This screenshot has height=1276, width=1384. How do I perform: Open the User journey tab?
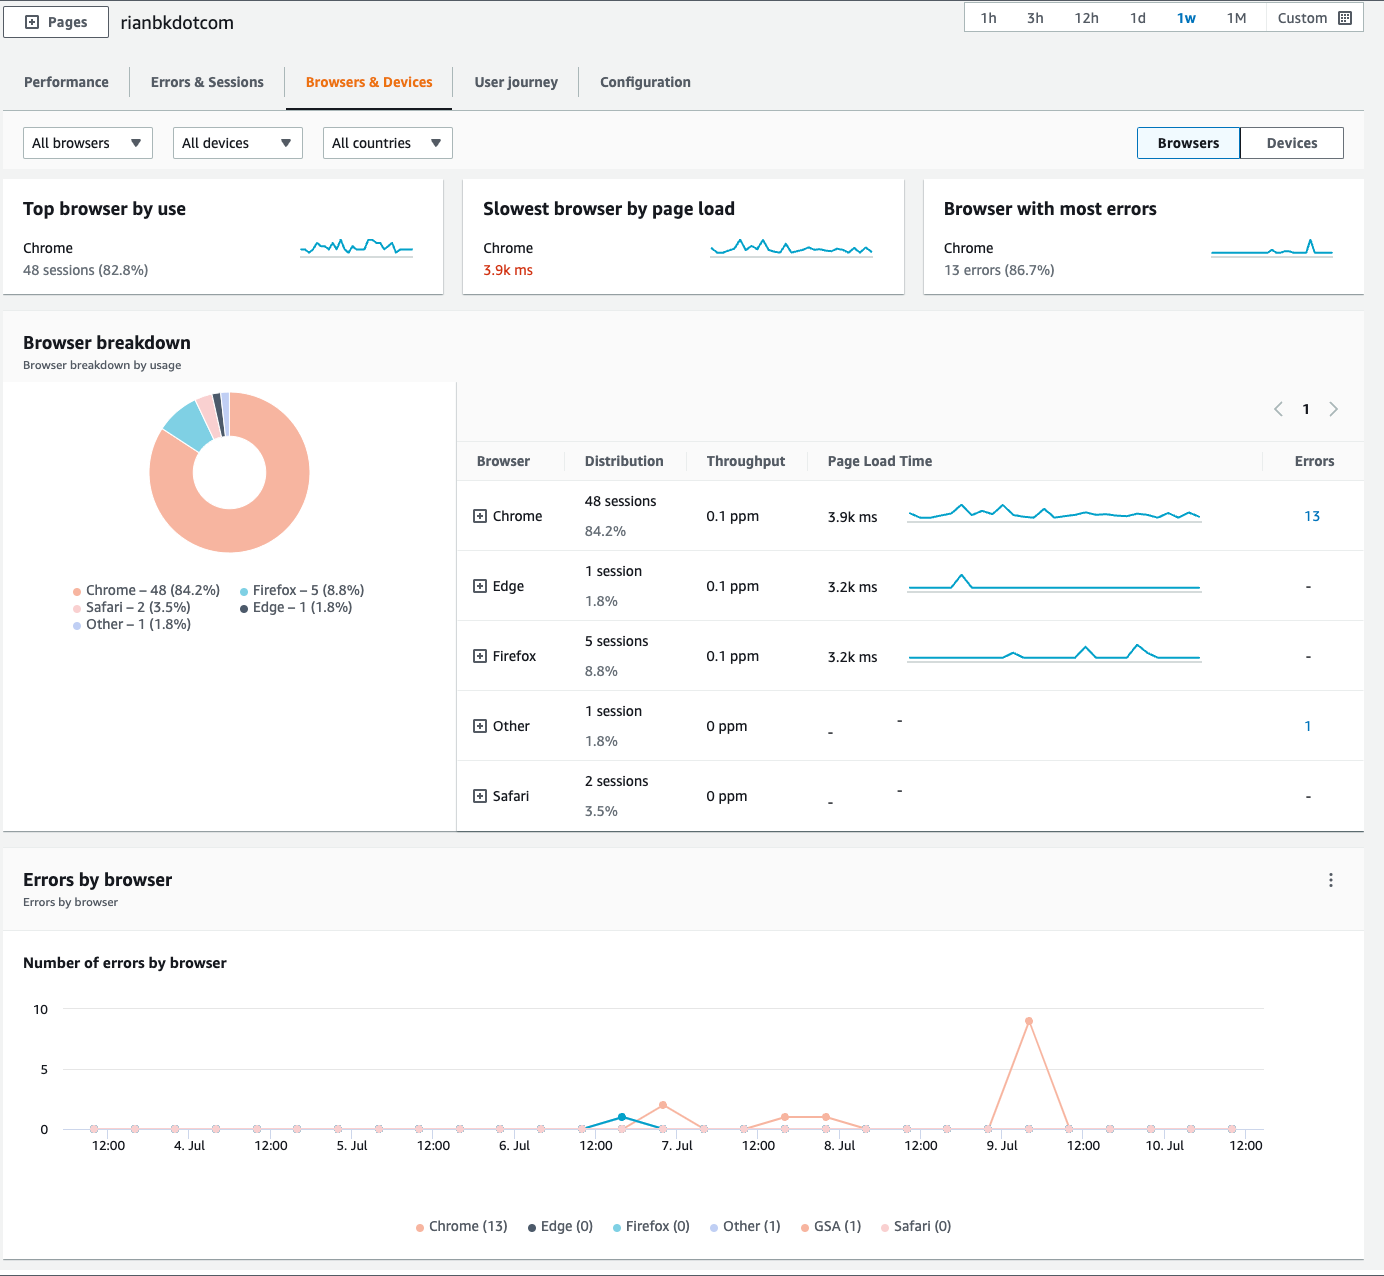516,82
